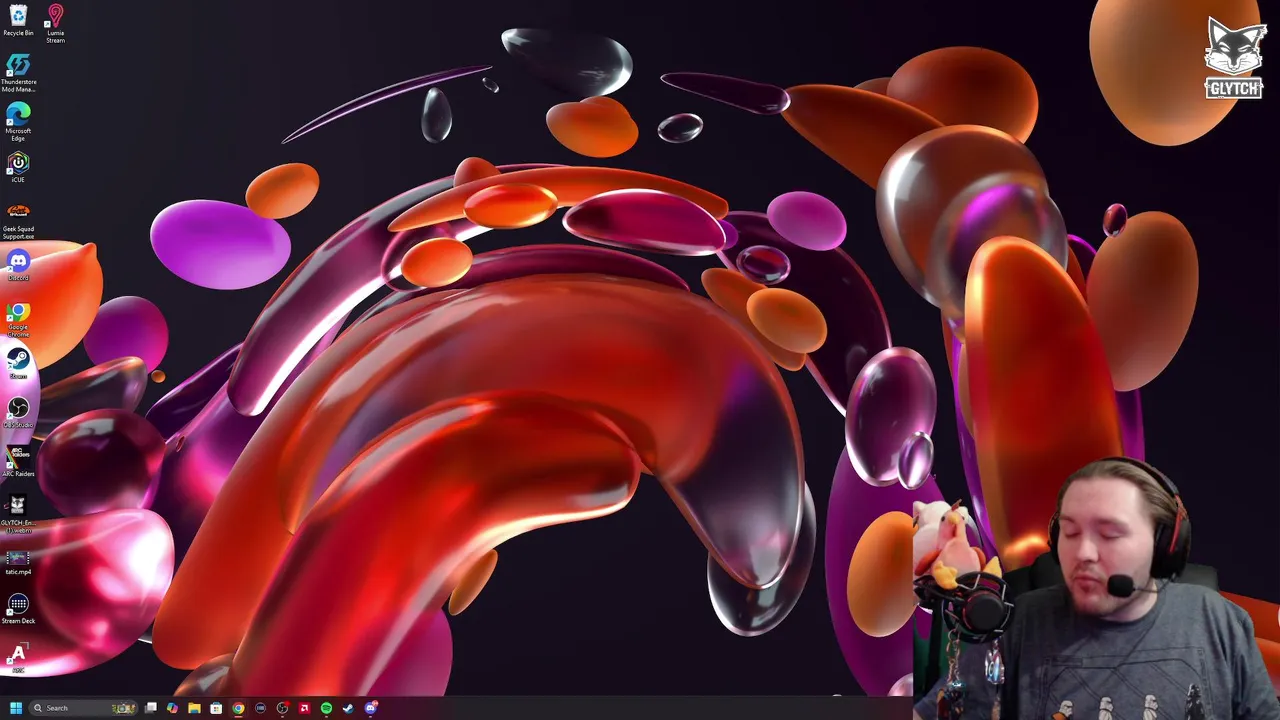Select the Lumia Stream desktop shortcut

click(55, 24)
